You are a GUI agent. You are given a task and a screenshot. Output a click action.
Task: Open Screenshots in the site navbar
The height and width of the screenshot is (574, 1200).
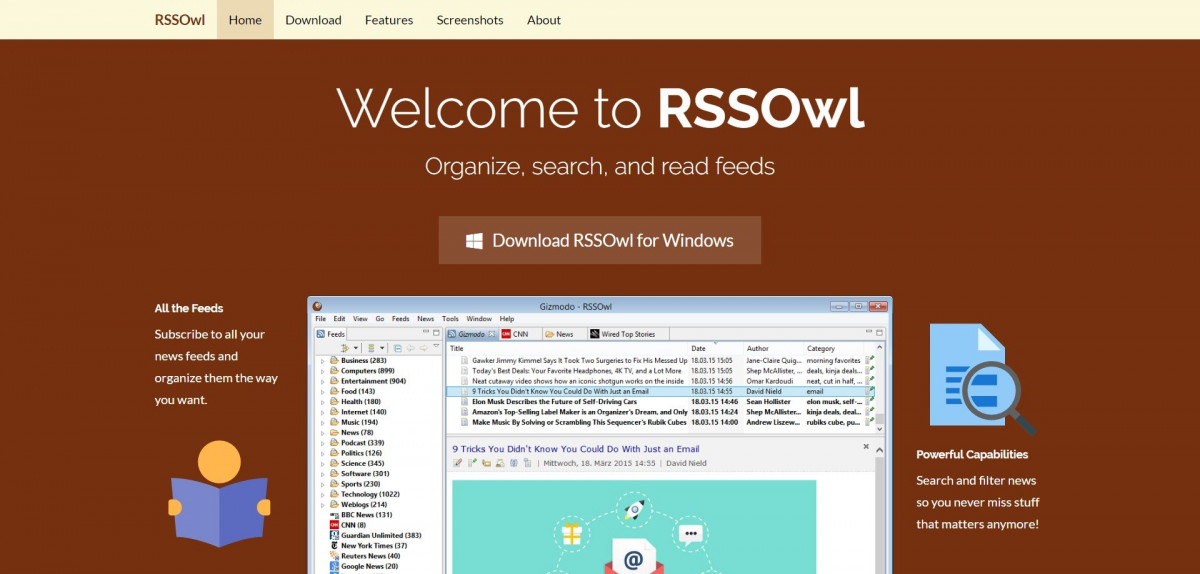tap(470, 19)
